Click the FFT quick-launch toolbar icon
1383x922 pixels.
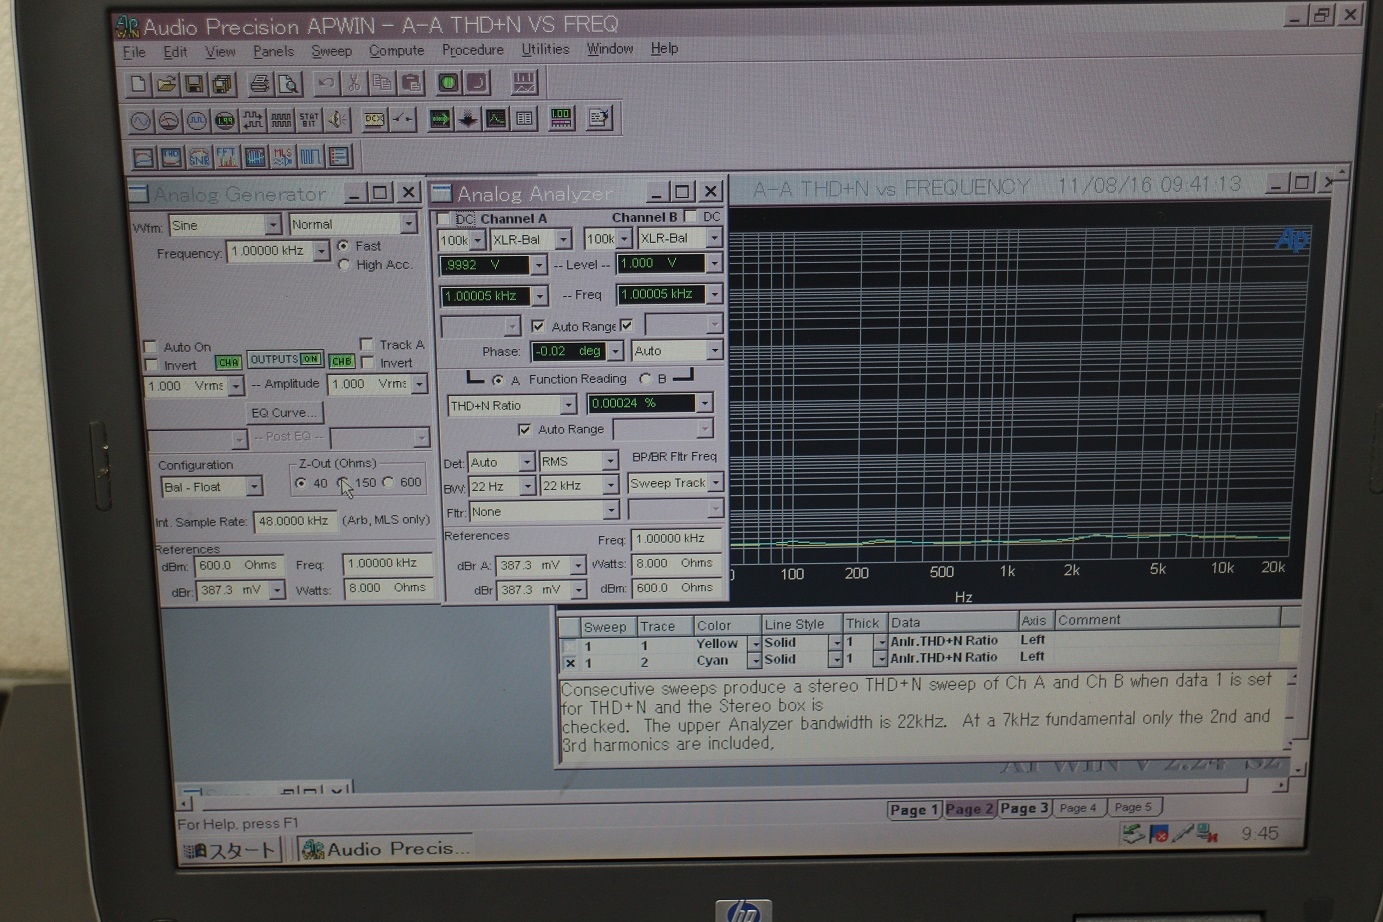tap(227, 157)
